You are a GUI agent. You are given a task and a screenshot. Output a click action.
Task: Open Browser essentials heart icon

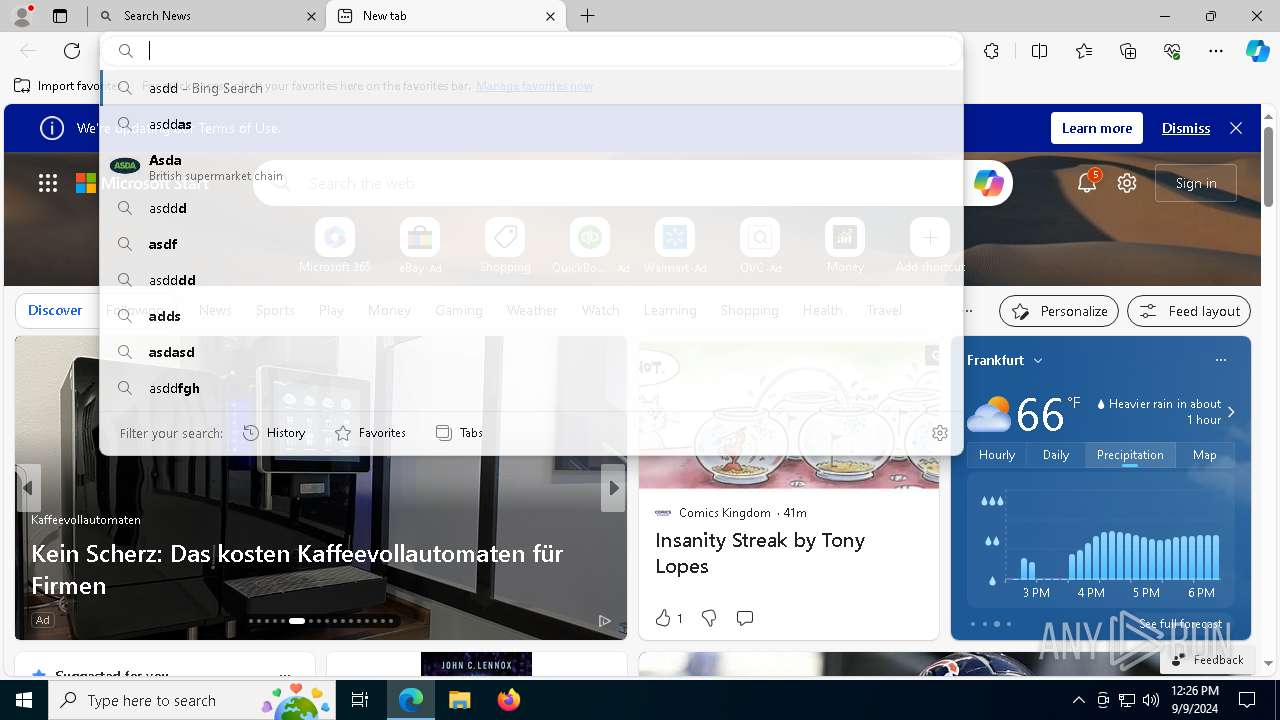1172,51
